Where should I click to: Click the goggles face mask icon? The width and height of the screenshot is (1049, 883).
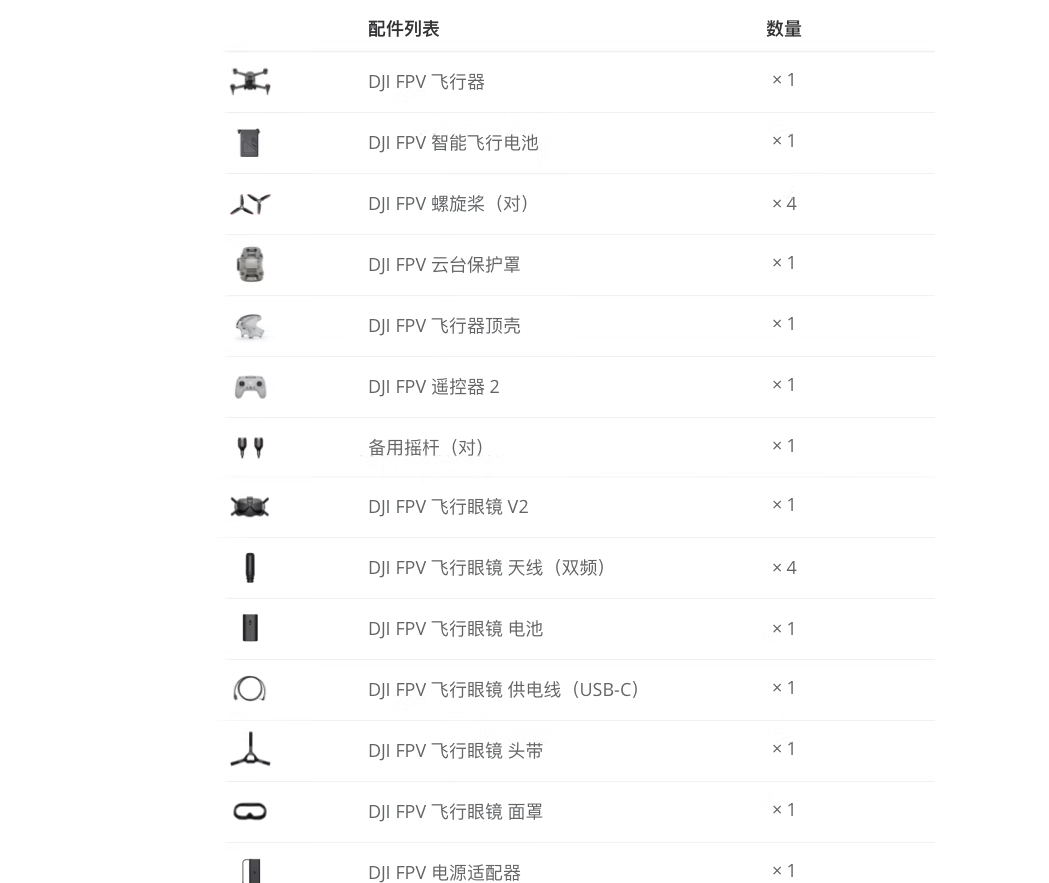click(x=250, y=811)
